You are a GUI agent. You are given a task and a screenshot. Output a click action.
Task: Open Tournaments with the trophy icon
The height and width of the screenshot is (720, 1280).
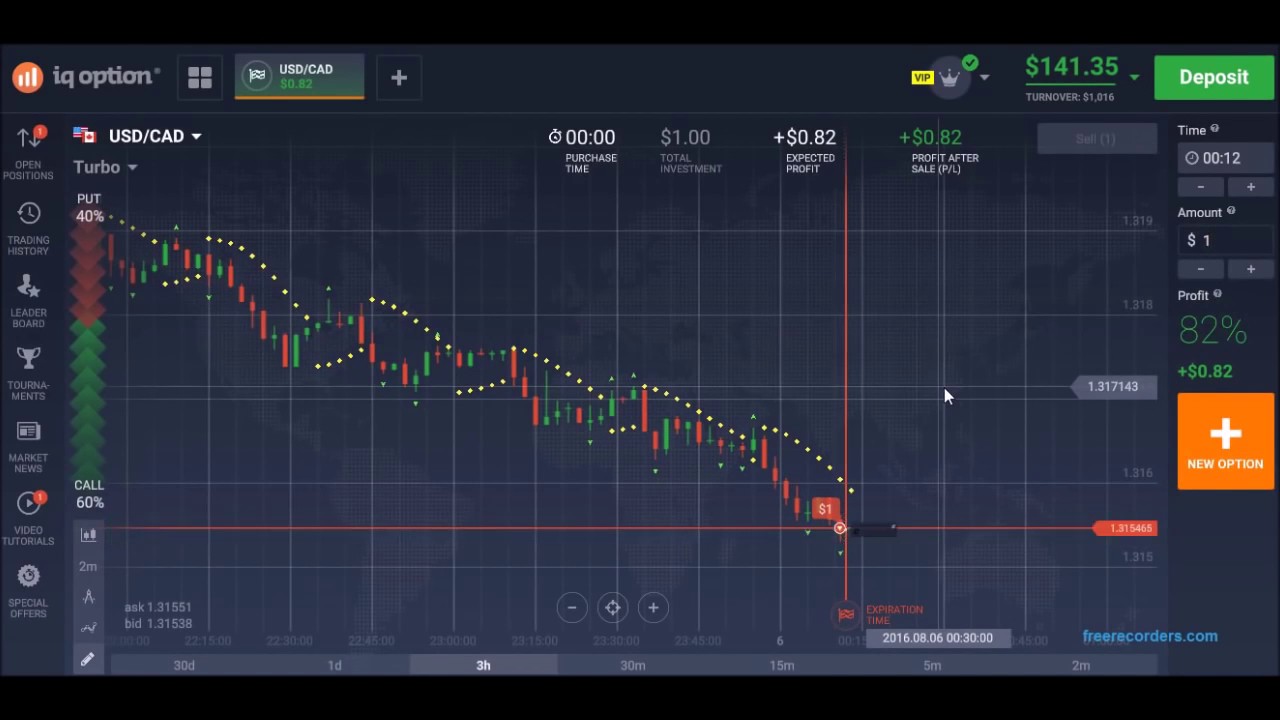pyautogui.click(x=28, y=374)
